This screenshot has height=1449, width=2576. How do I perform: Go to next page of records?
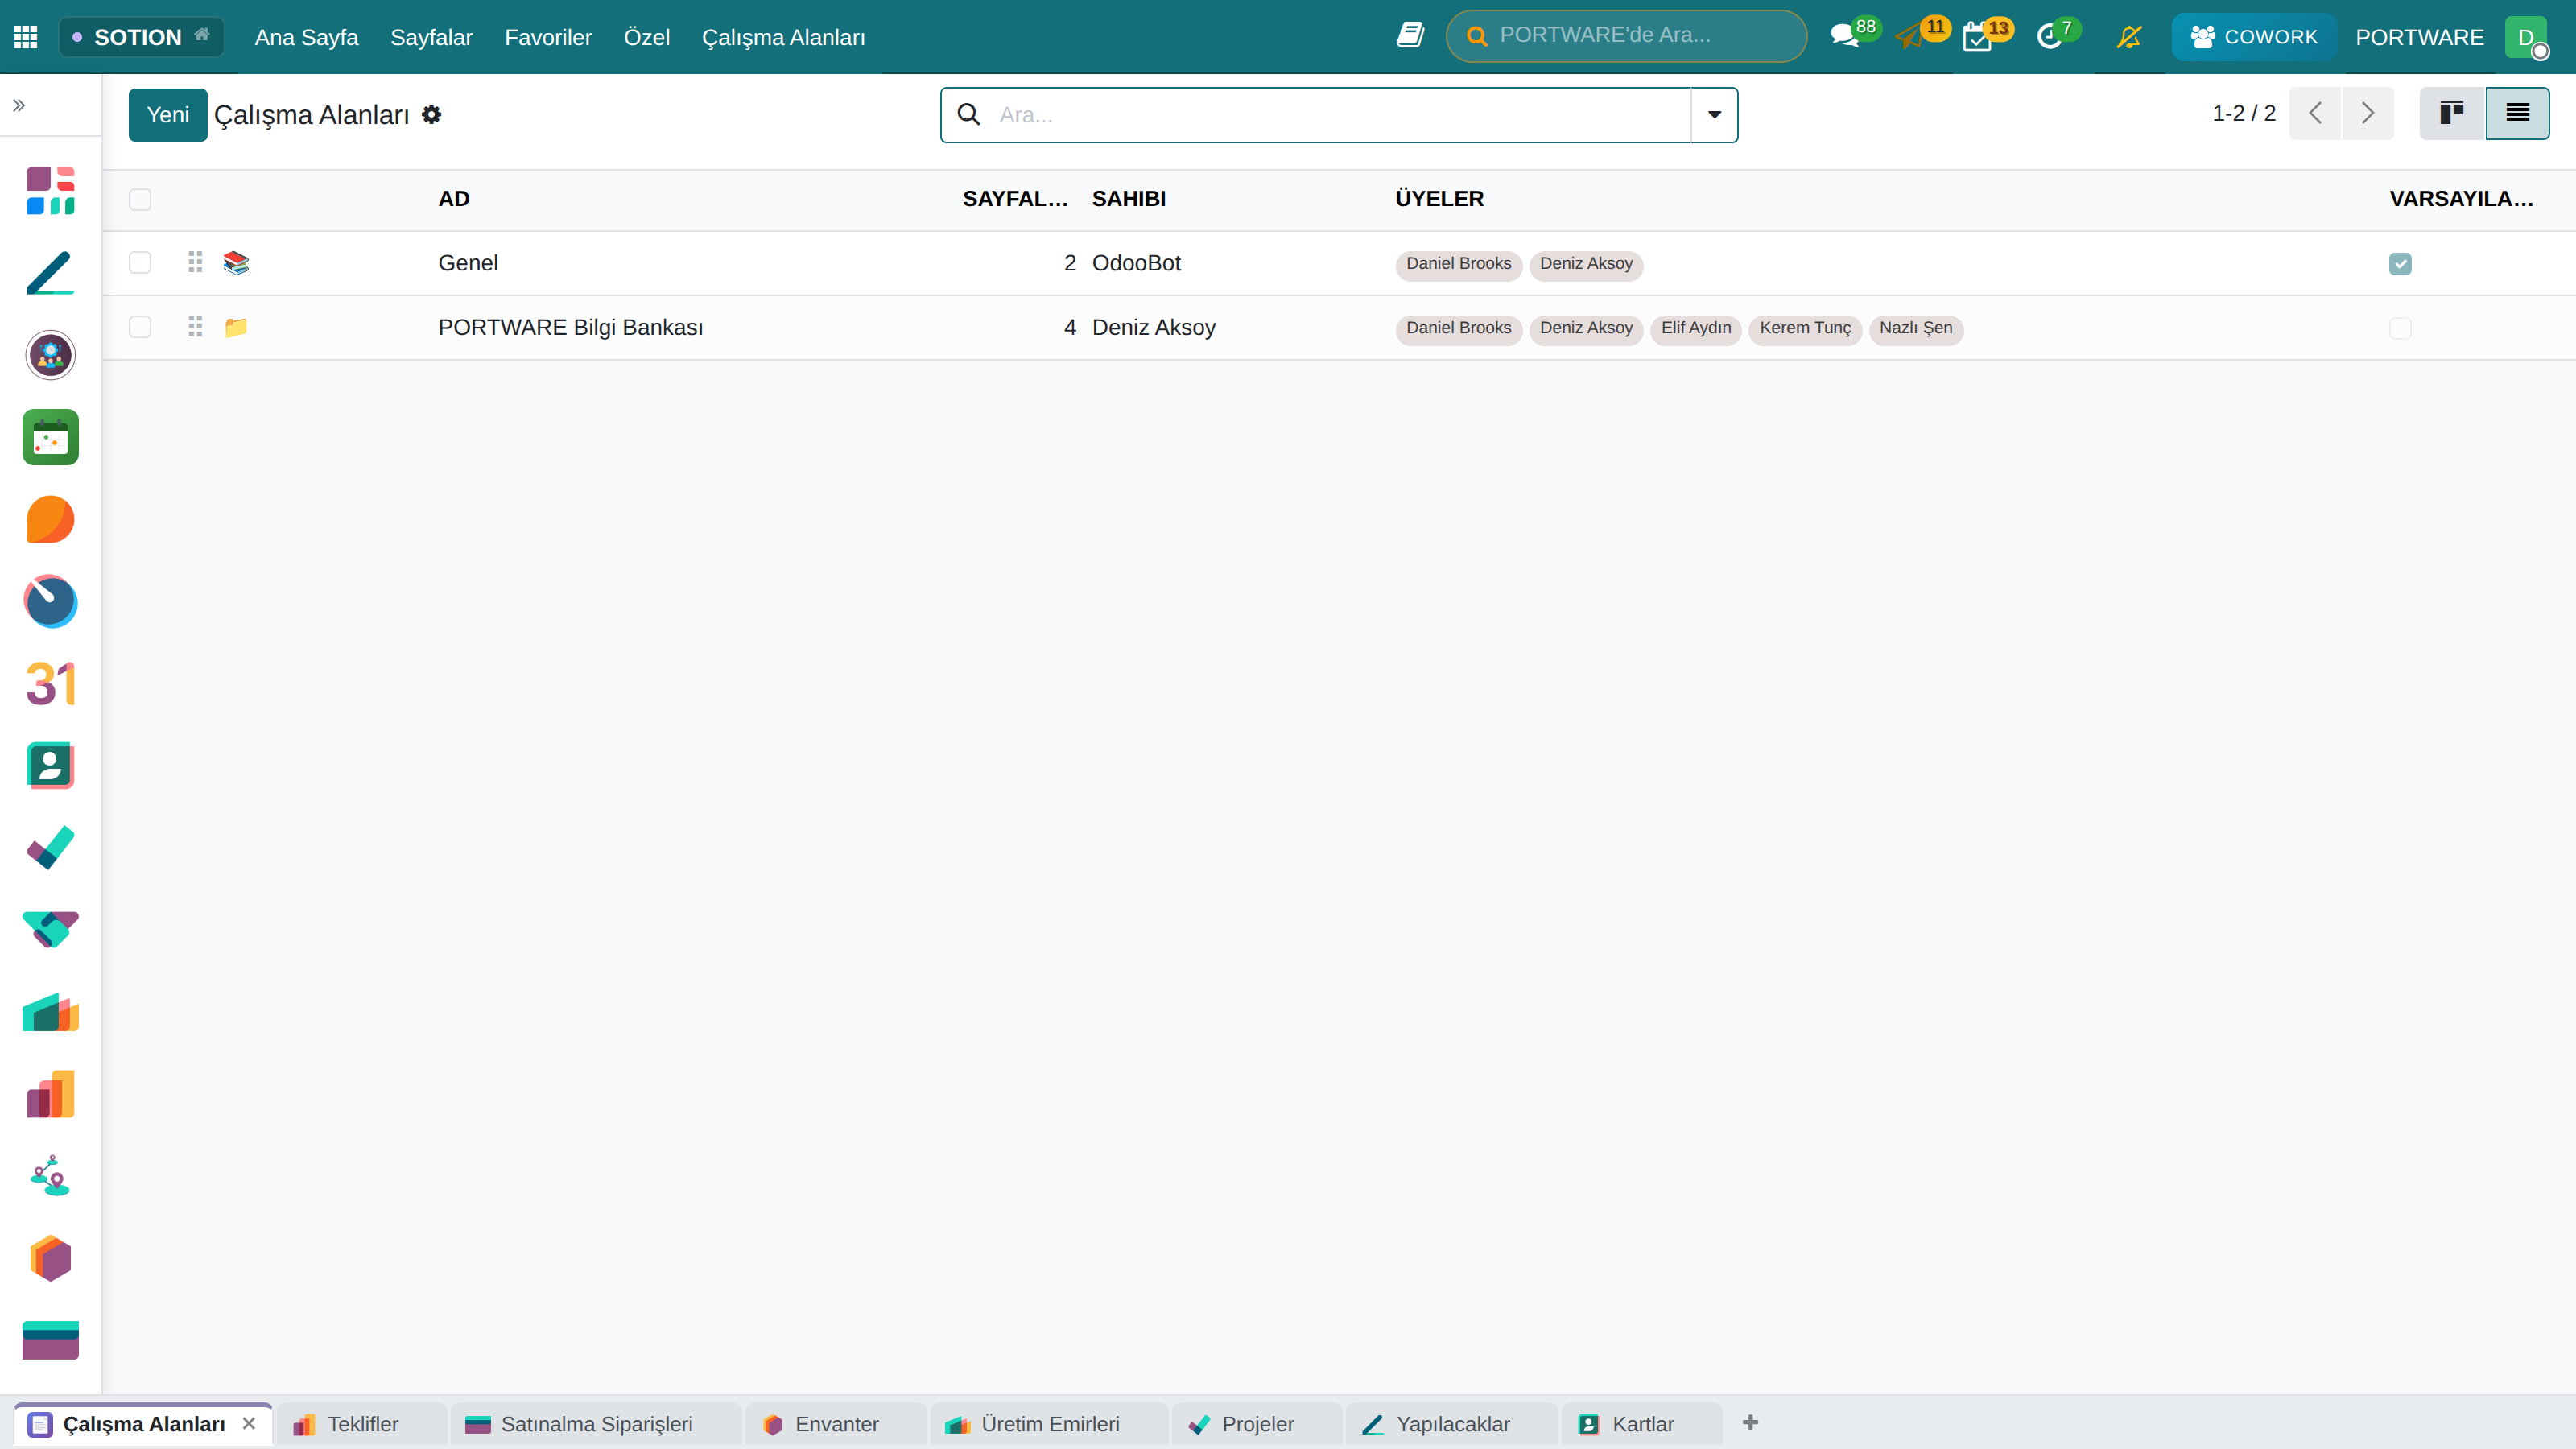2367,113
